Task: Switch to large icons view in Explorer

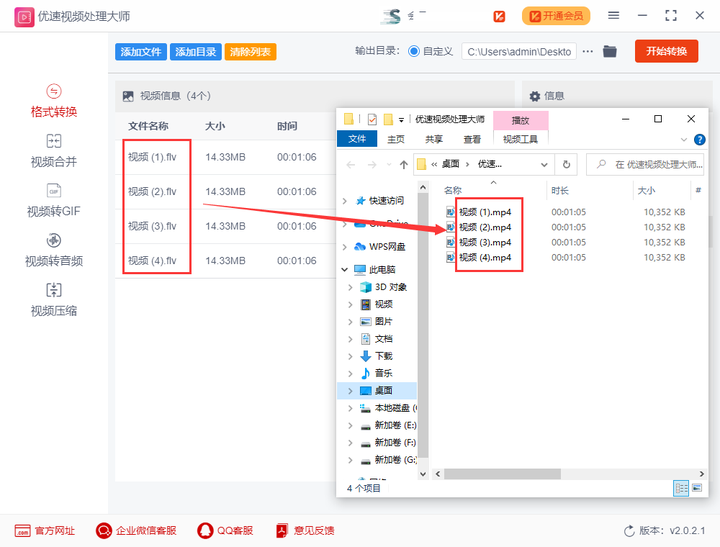Action: click(x=697, y=488)
